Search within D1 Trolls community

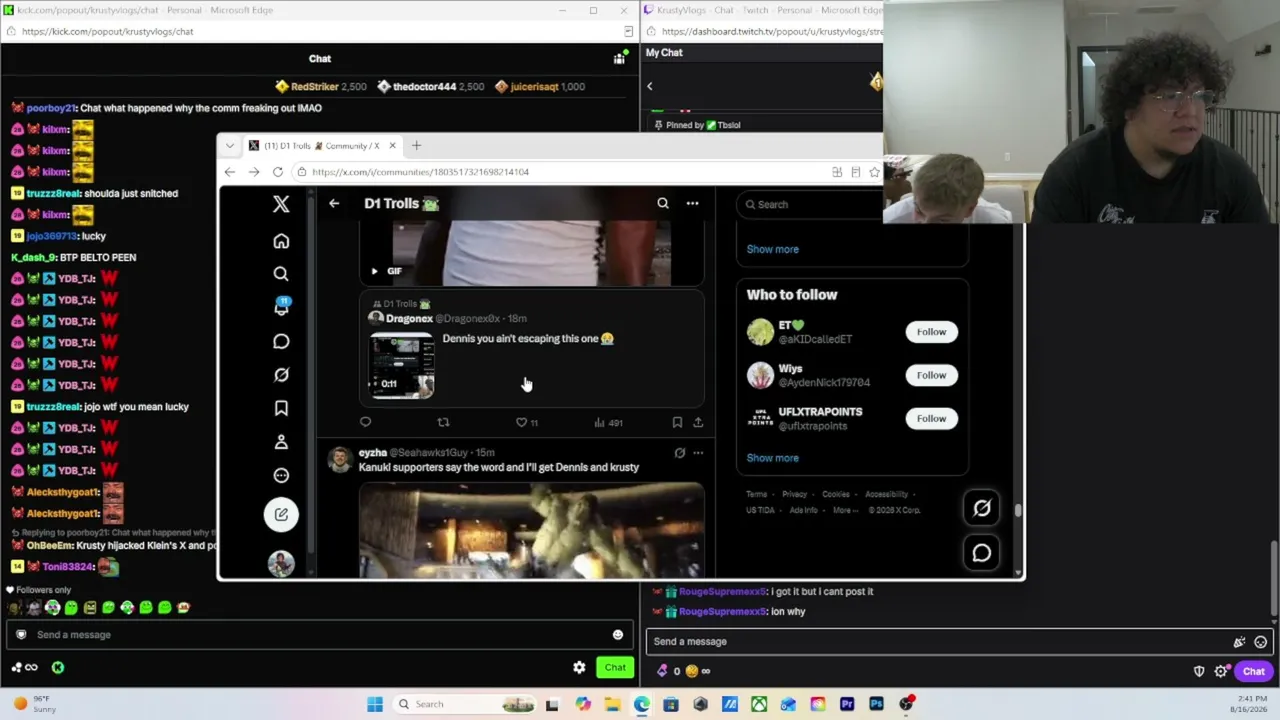663,204
